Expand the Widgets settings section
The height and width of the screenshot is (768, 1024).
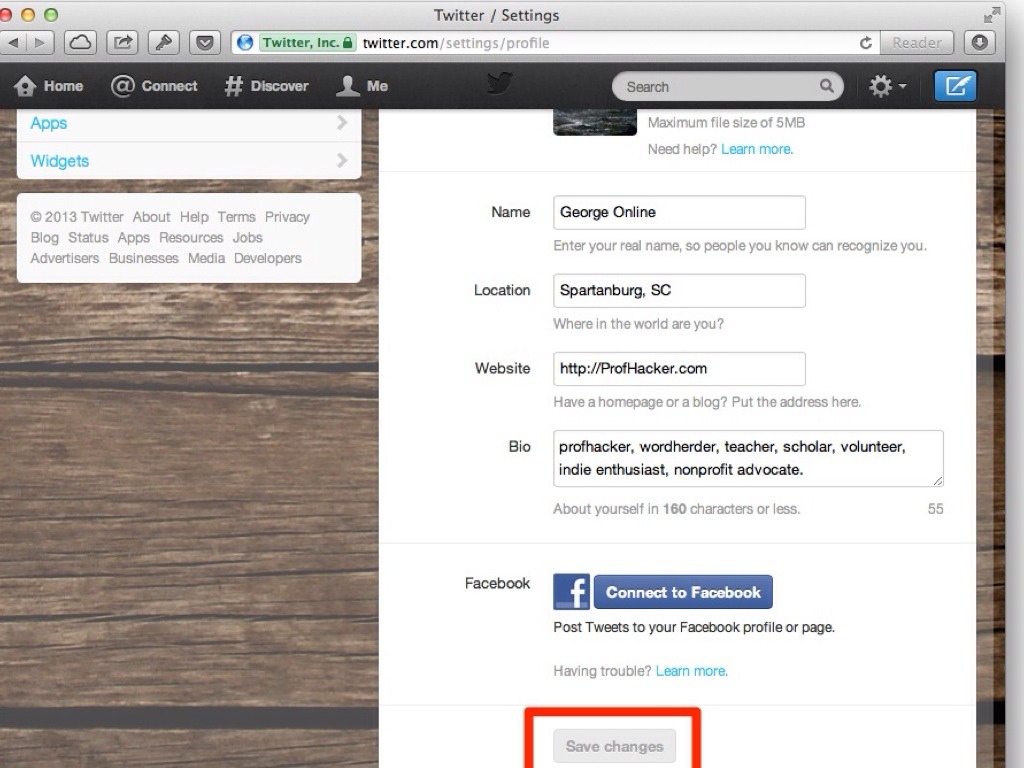189,161
